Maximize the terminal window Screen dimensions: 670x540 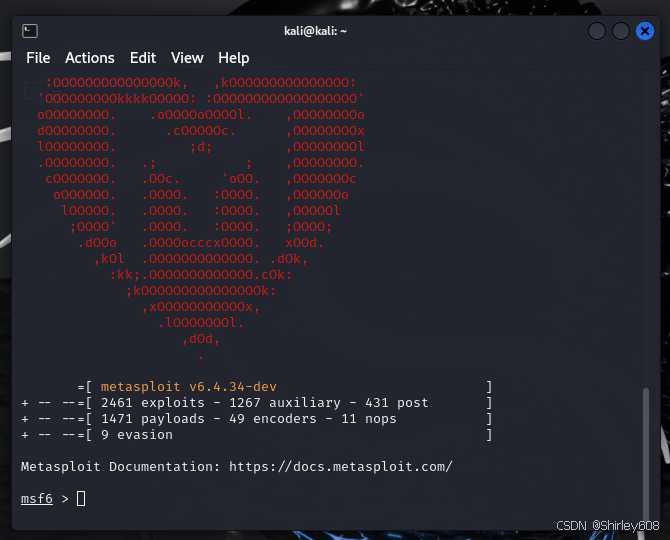pyautogui.click(x=620, y=31)
